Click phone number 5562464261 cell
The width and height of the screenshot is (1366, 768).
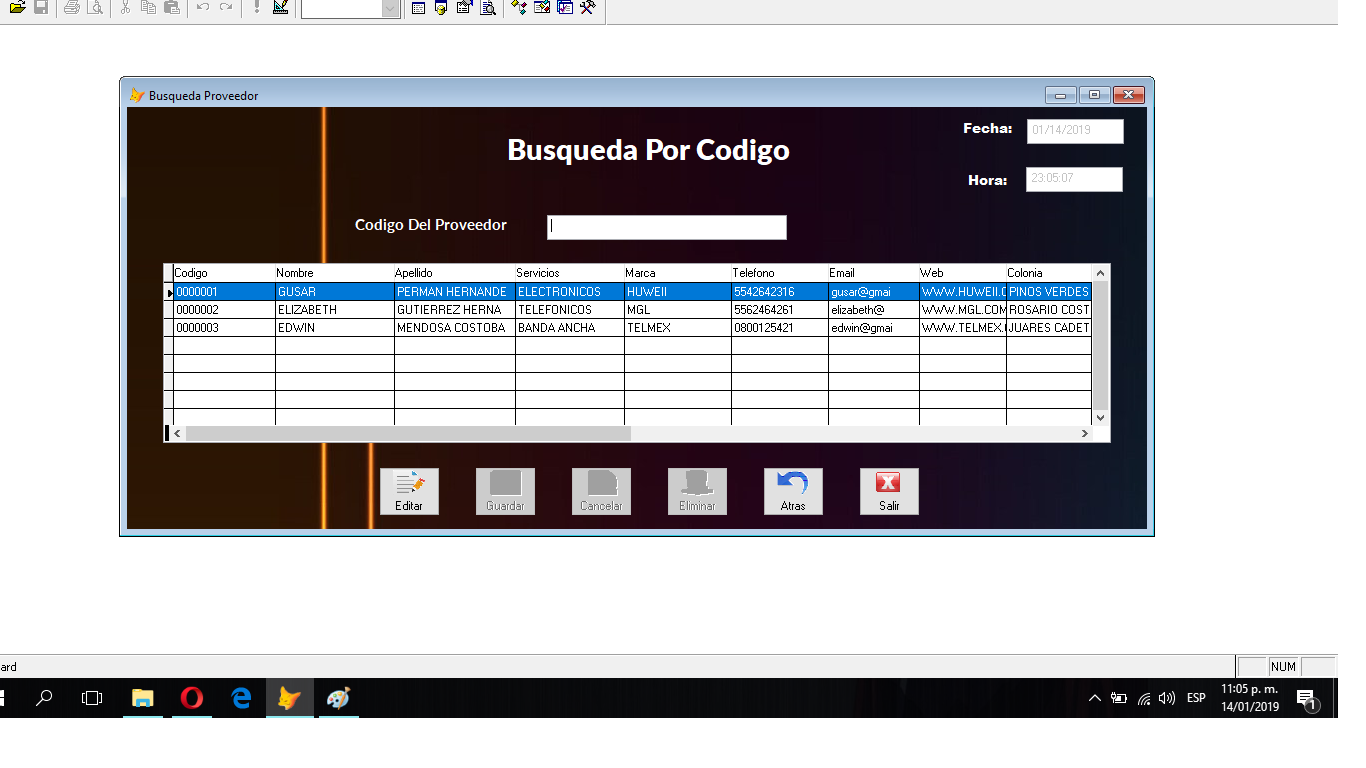pyautogui.click(x=779, y=310)
